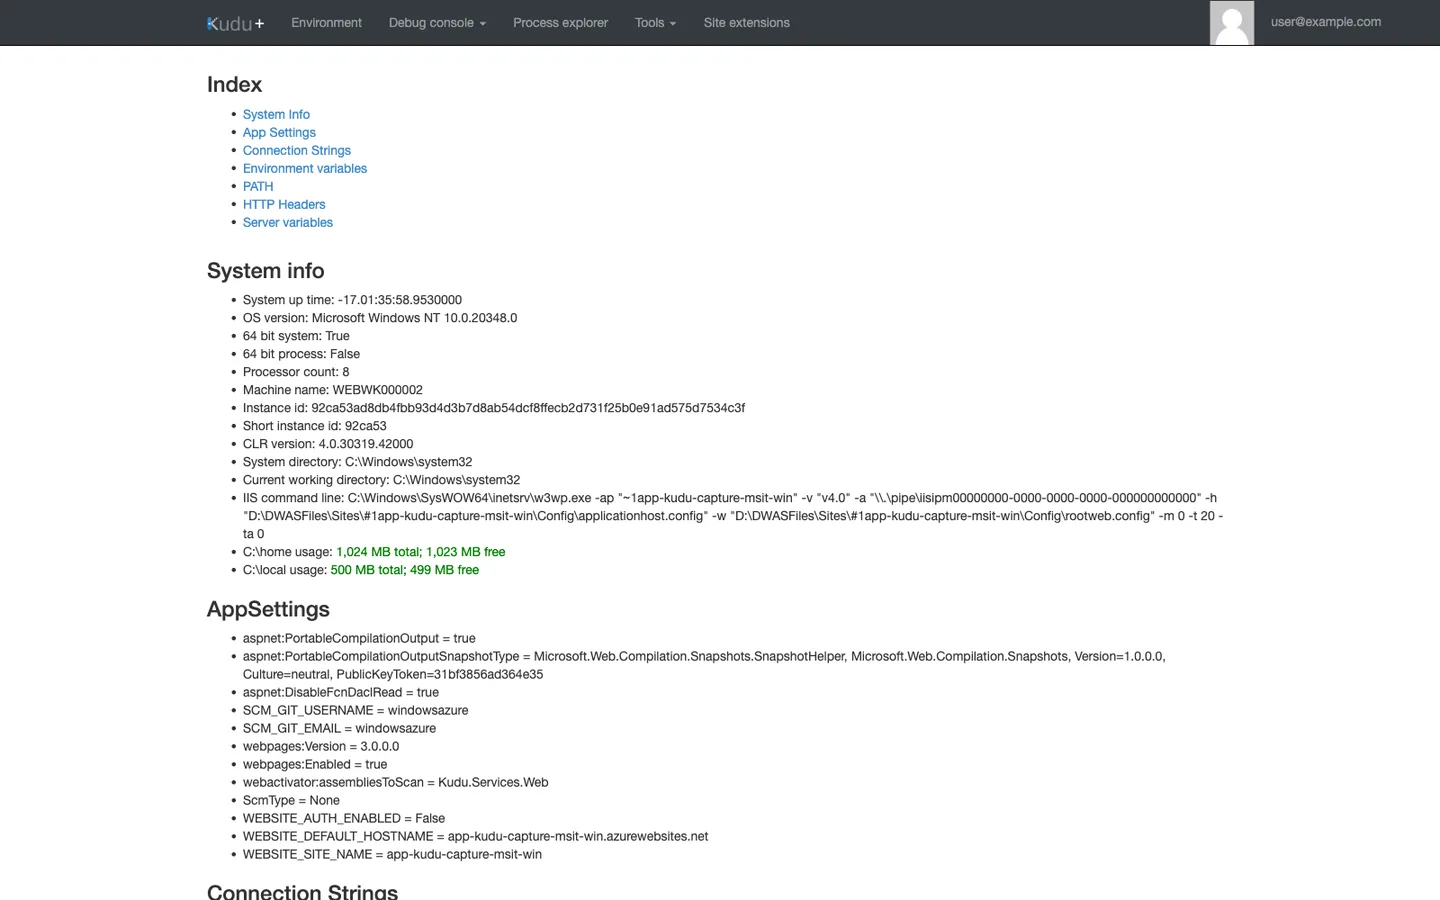Select the OS version line
This screenshot has height=900, width=1440.
[380, 318]
